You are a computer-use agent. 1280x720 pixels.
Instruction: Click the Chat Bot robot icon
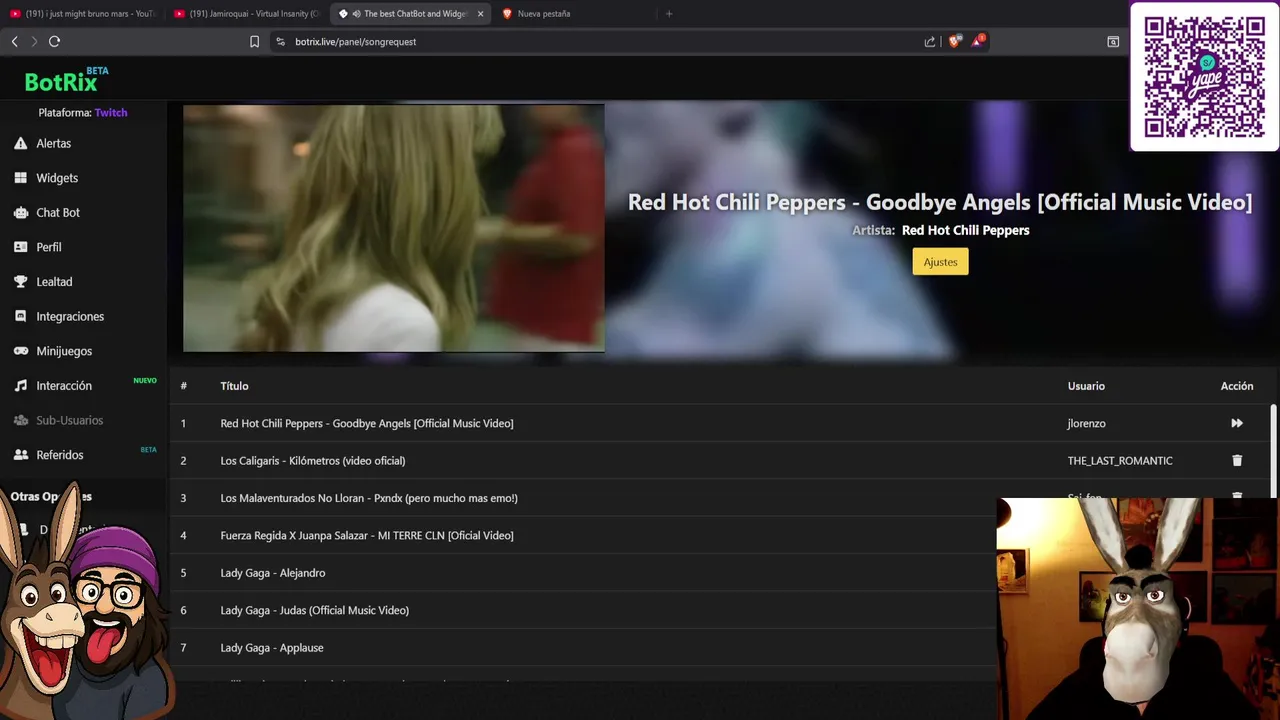tap(20, 213)
